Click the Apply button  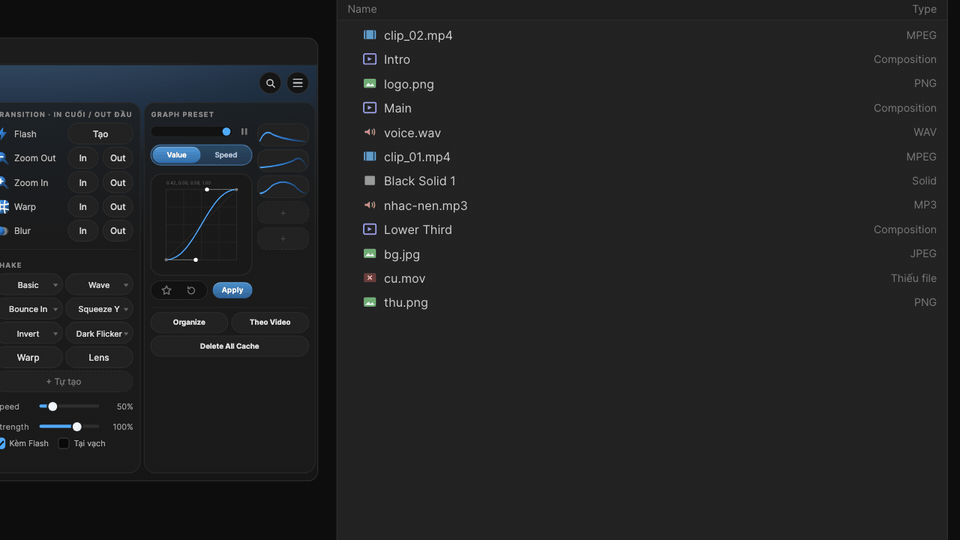coord(232,290)
